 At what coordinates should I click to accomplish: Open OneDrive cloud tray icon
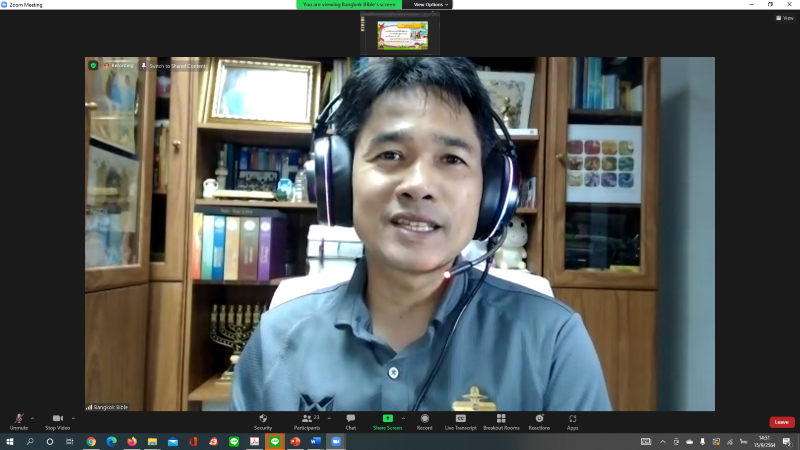(x=689, y=442)
